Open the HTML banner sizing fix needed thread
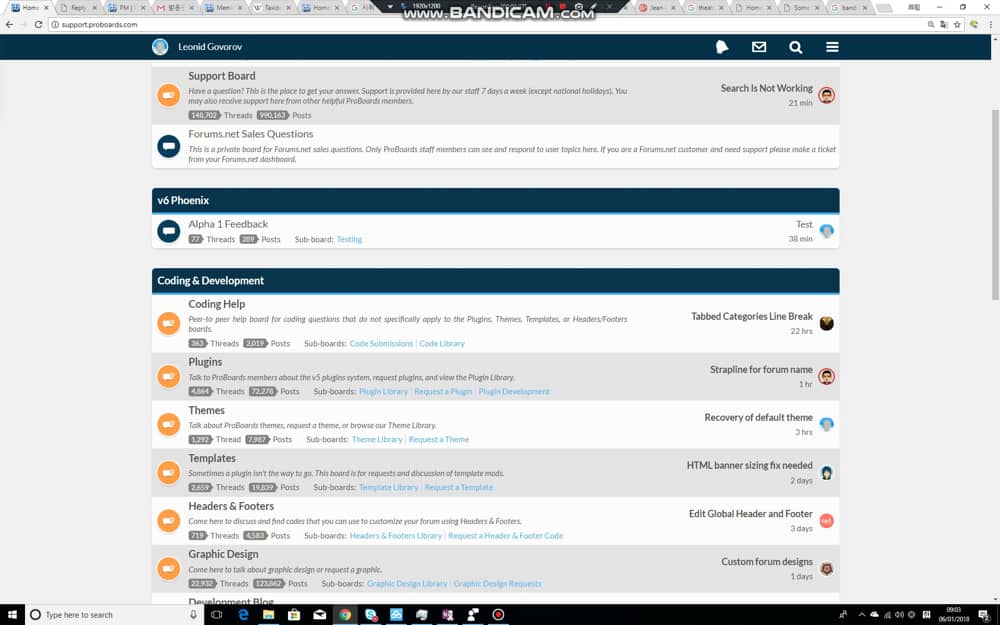Viewport: 1000px width, 625px height. click(x=749, y=466)
